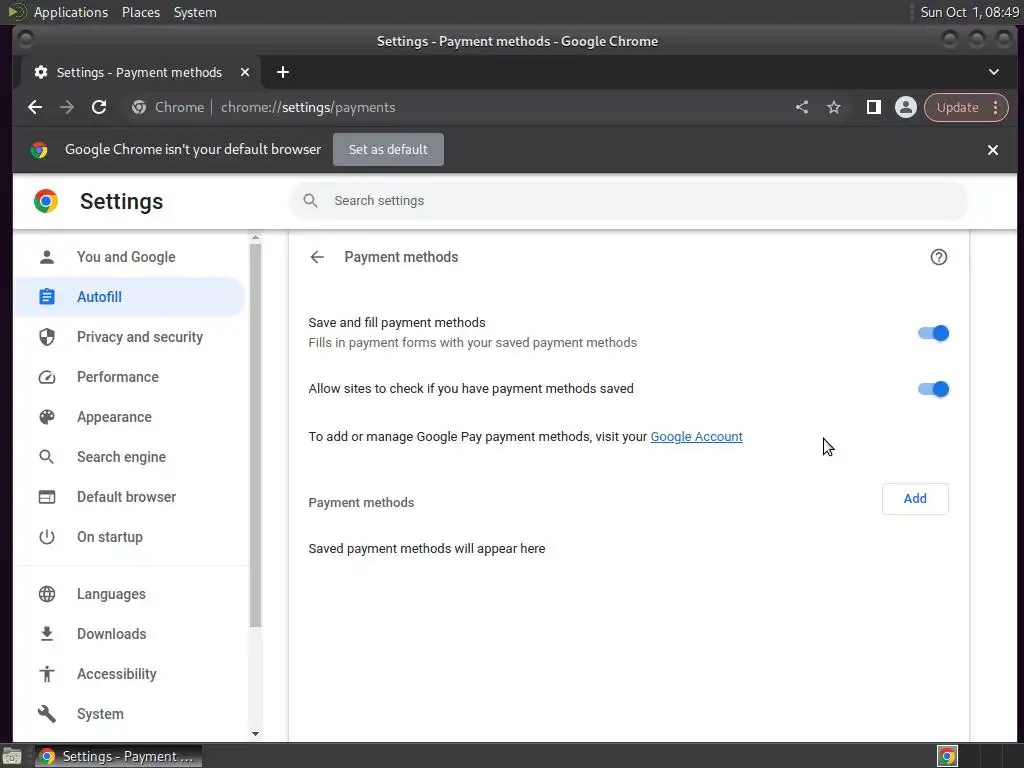Add a new payment method
The width and height of the screenshot is (1024, 768).
click(x=915, y=499)
